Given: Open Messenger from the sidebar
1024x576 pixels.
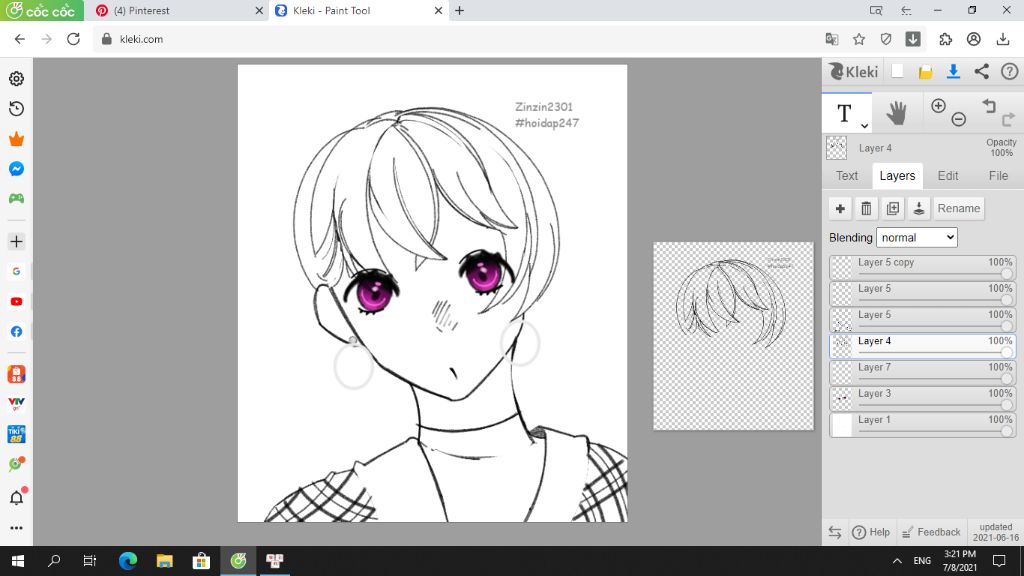Looking at the screenshot, I should (x=16, y=169).
